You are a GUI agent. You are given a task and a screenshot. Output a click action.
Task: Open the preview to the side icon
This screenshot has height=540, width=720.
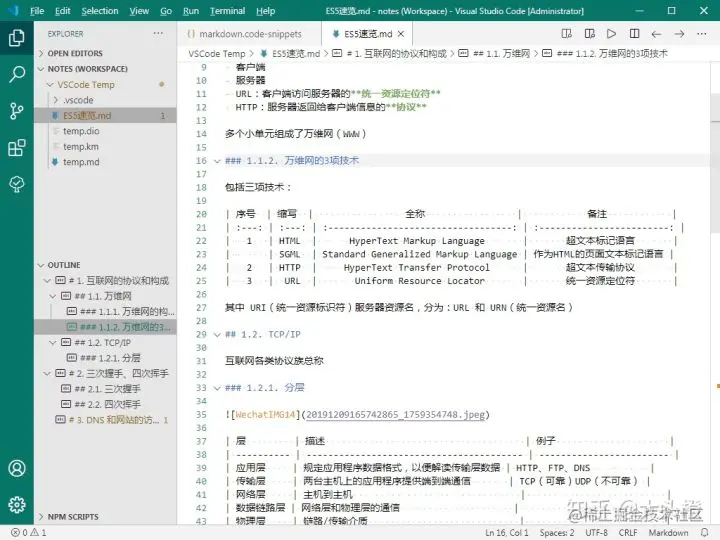[567, 34]
